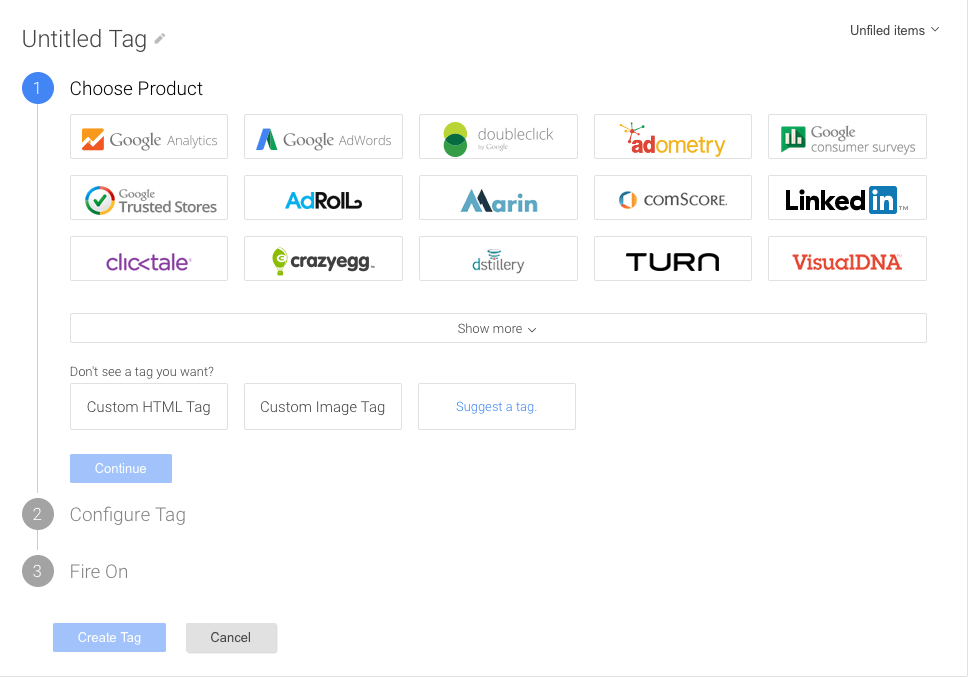Viewport: 968px width, 677px height.
Task: Choose the Marin product tile
Action: [498, 197]
